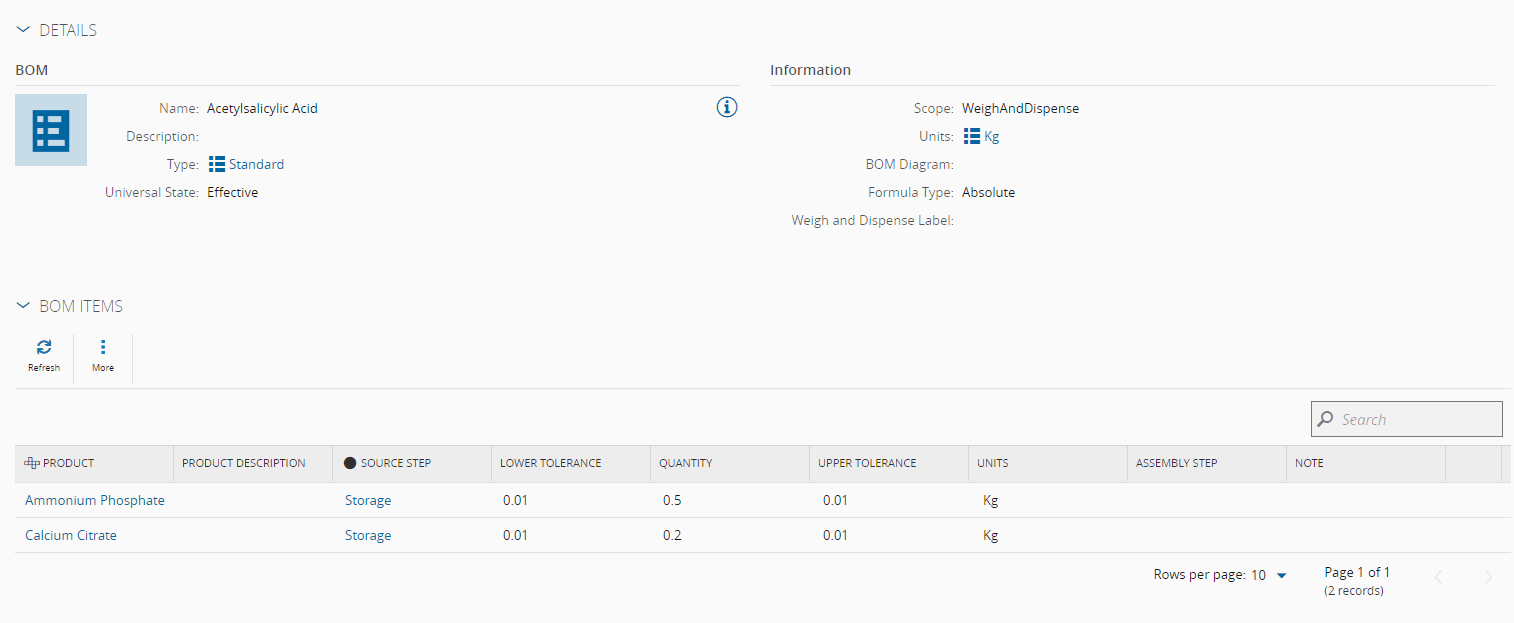The width and height of the screenshot is (1514, 623).
Task: Click the Refresh icon in BOM Items
Action: pyautogui.click(x=44, y=348)
